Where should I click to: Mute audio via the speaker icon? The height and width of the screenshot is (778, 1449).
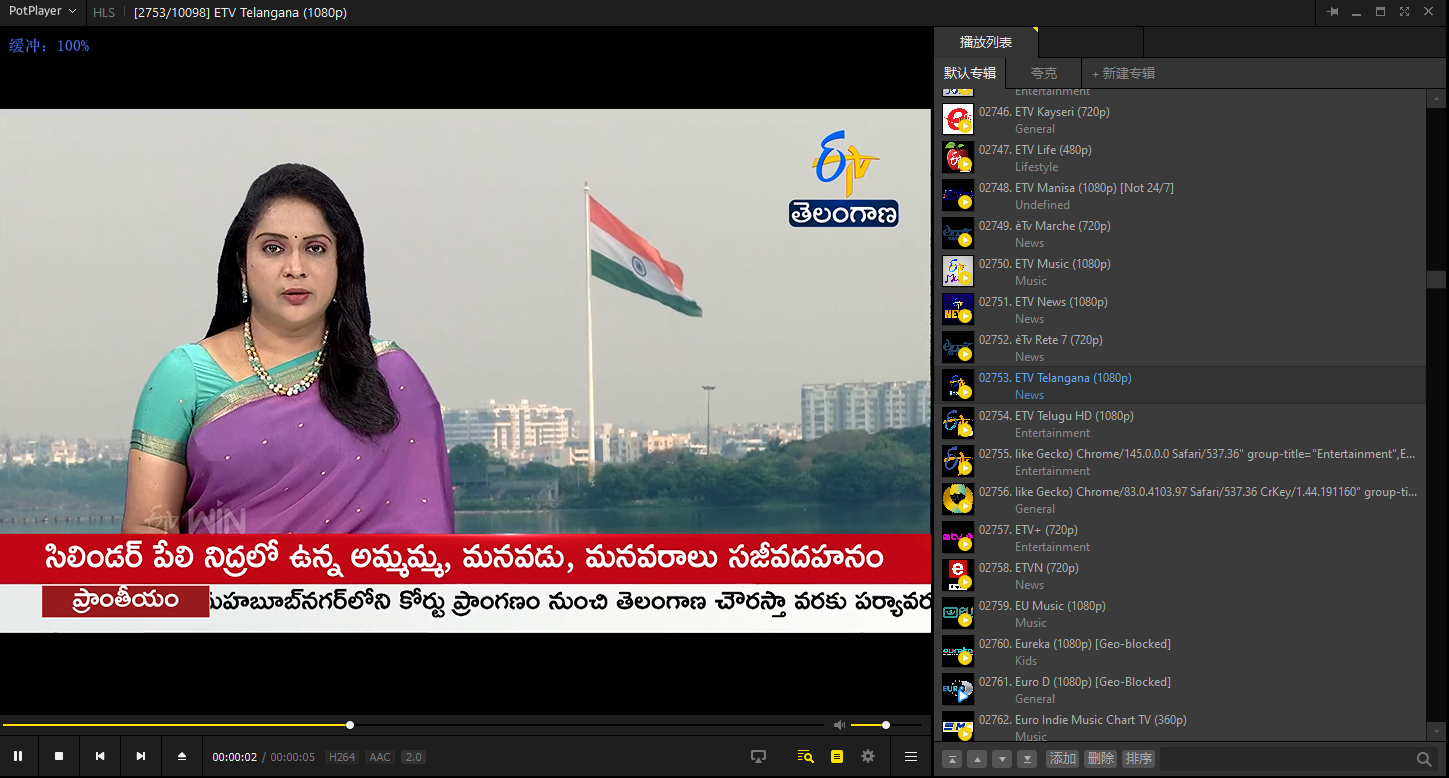[x=839, y=725]
